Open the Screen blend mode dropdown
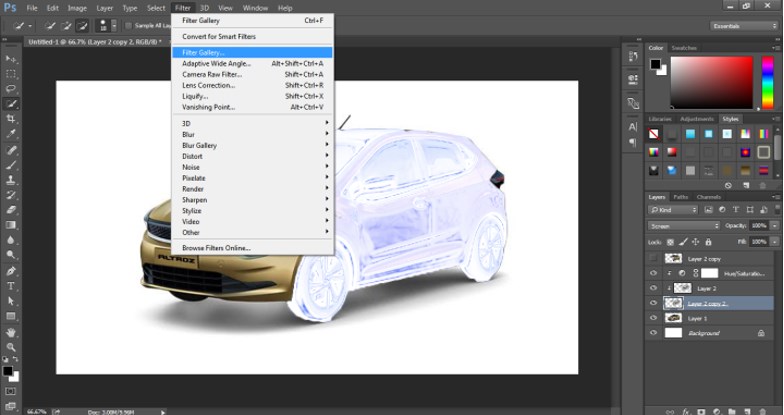Screen dimensions: 784x415 click(x=684, y=226)
